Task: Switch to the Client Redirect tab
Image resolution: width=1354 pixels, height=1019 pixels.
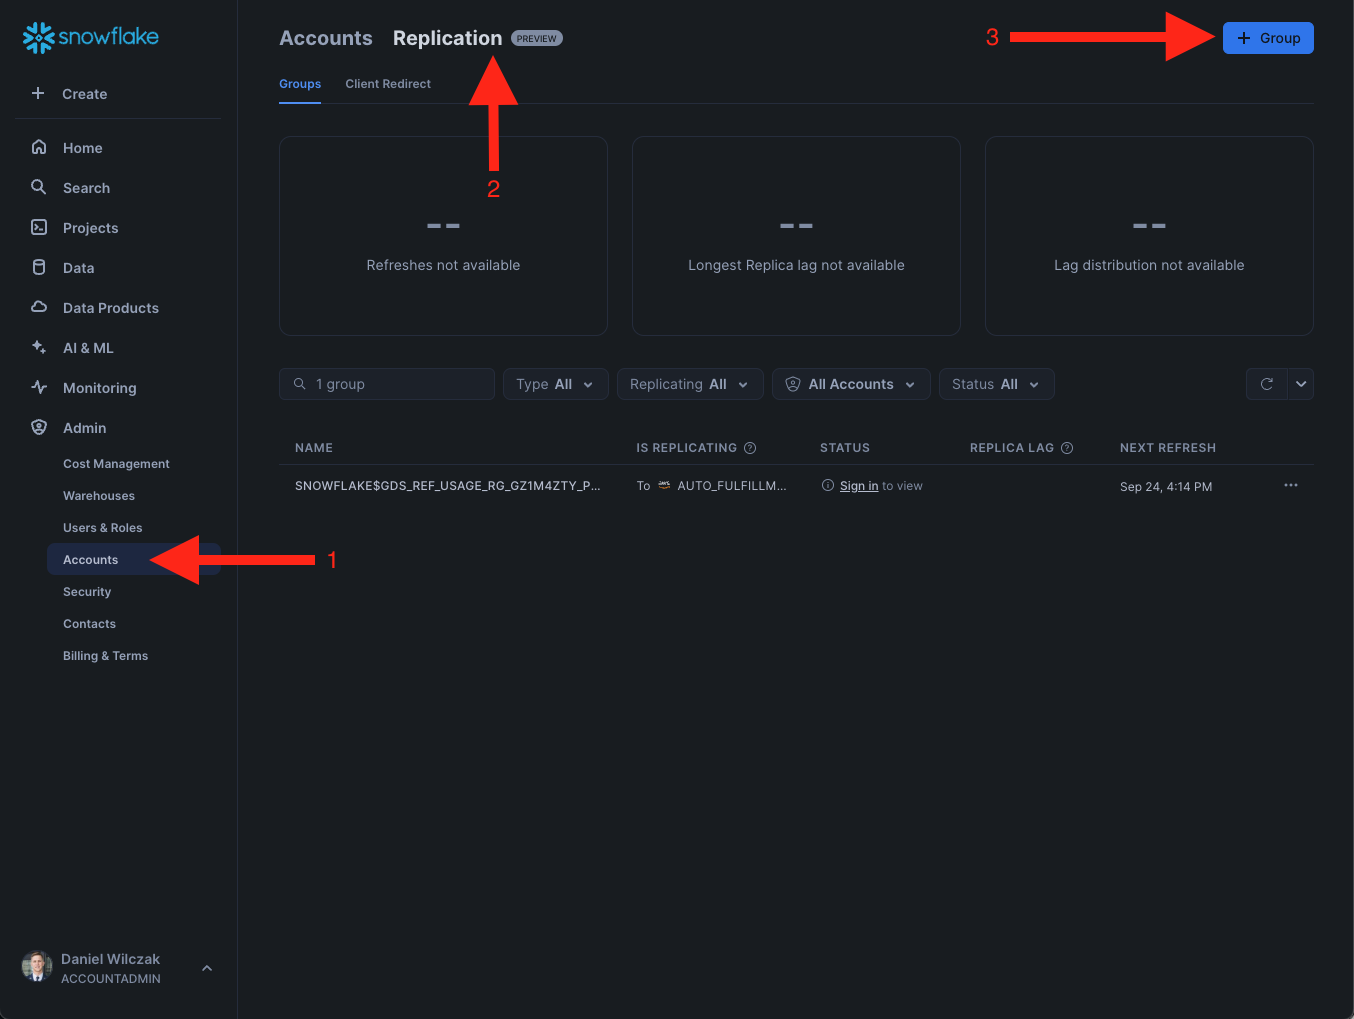Action: (388, 84)
